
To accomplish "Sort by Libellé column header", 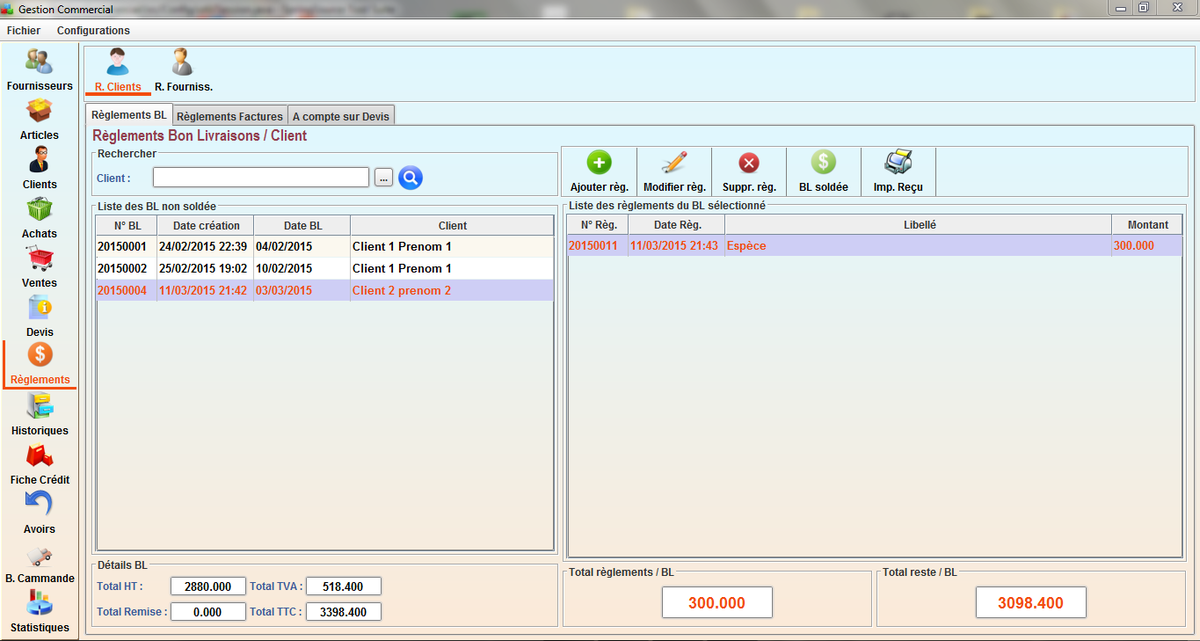I will coord(918,225).
